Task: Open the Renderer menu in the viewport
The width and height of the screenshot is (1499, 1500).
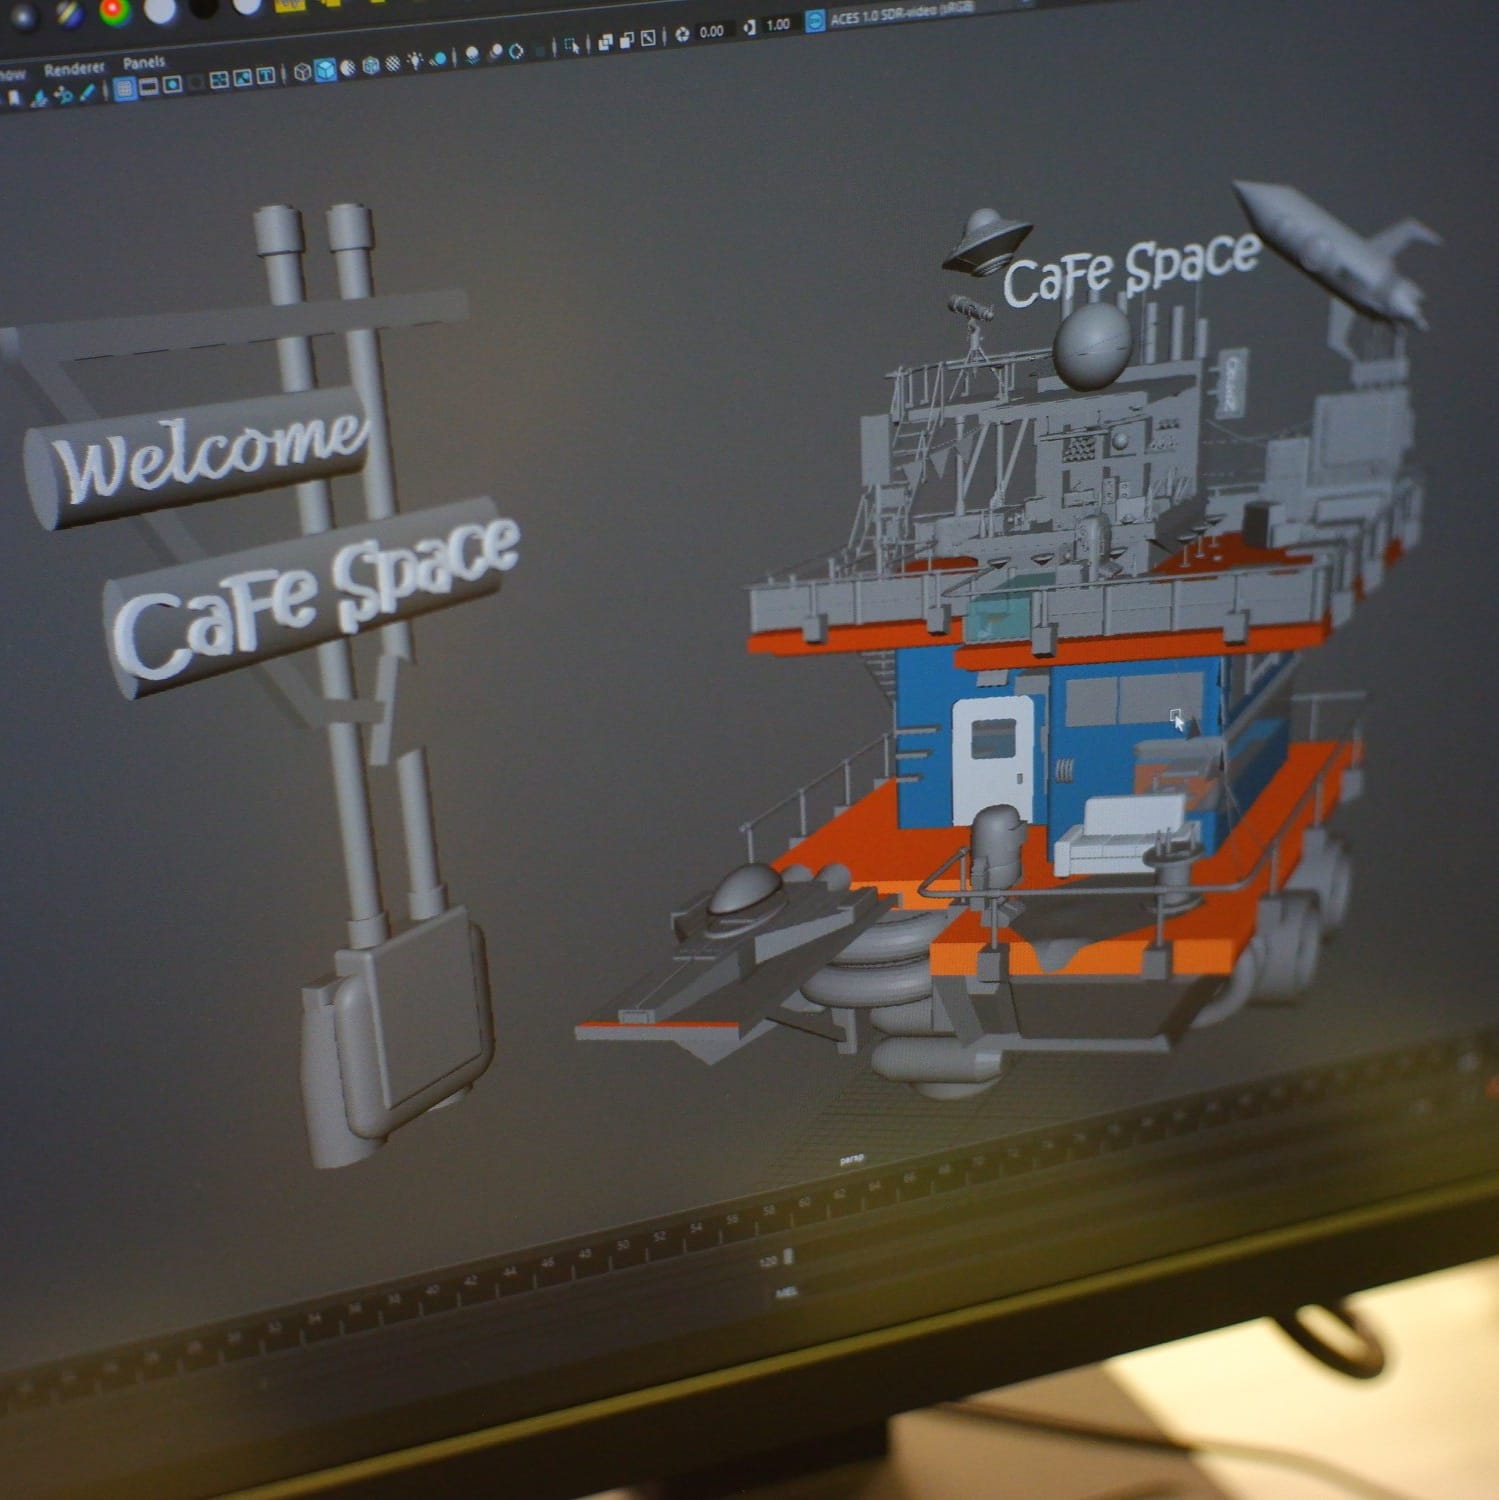Action: pos(74,69)
